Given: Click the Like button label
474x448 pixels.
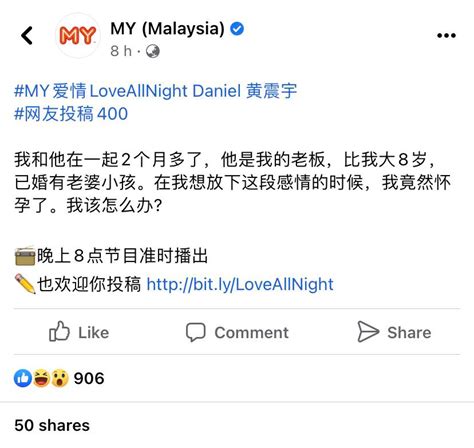Looking at the screenshot, I should point(94,333).
